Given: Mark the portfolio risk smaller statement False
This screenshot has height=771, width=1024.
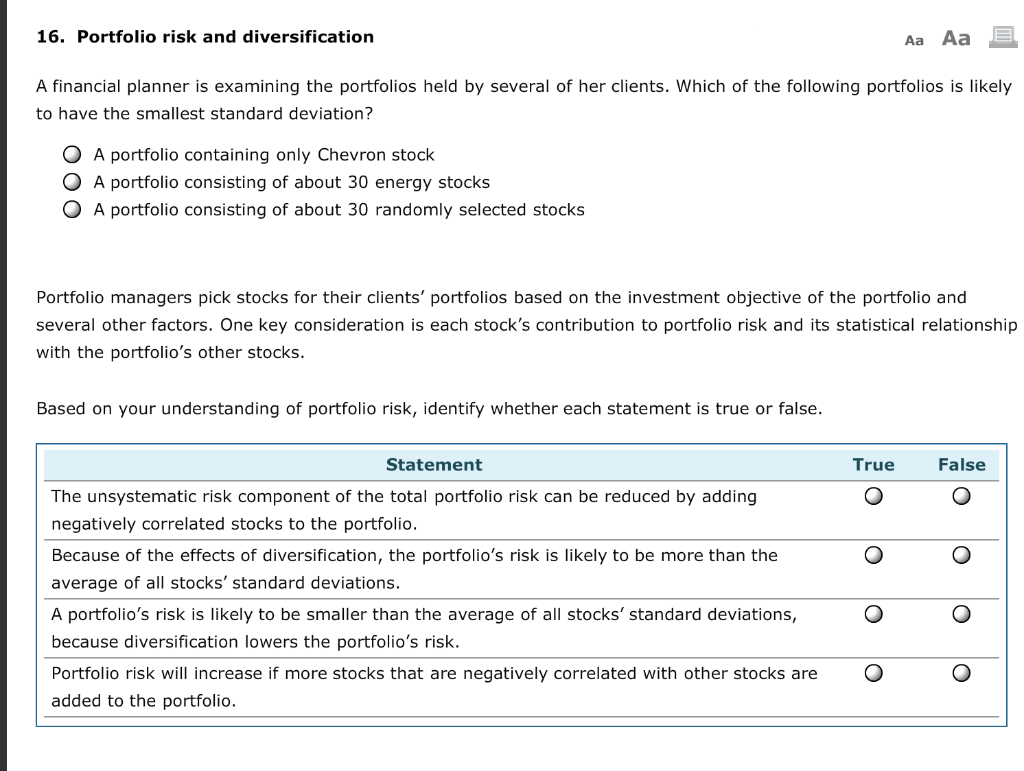Looking at the screenshot, I should [961, 613].
